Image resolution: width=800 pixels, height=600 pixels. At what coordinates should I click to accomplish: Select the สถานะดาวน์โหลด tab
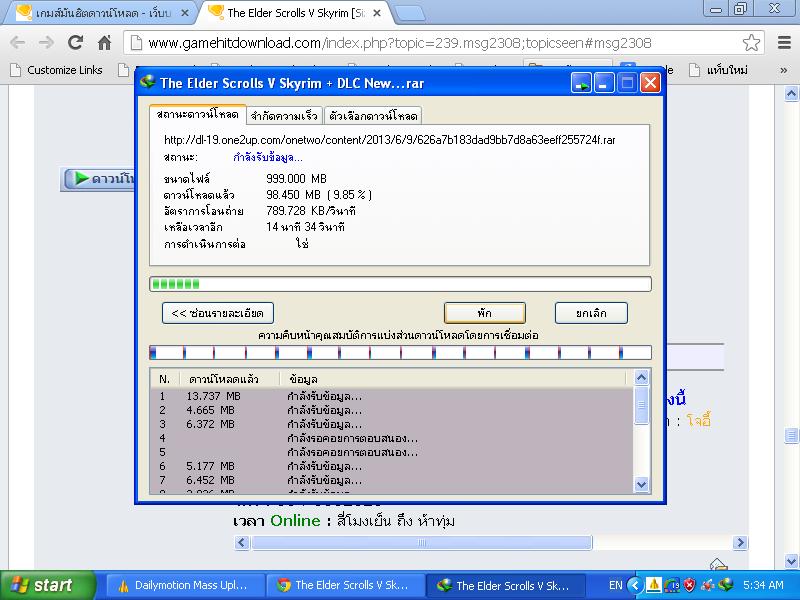point(198,114)
